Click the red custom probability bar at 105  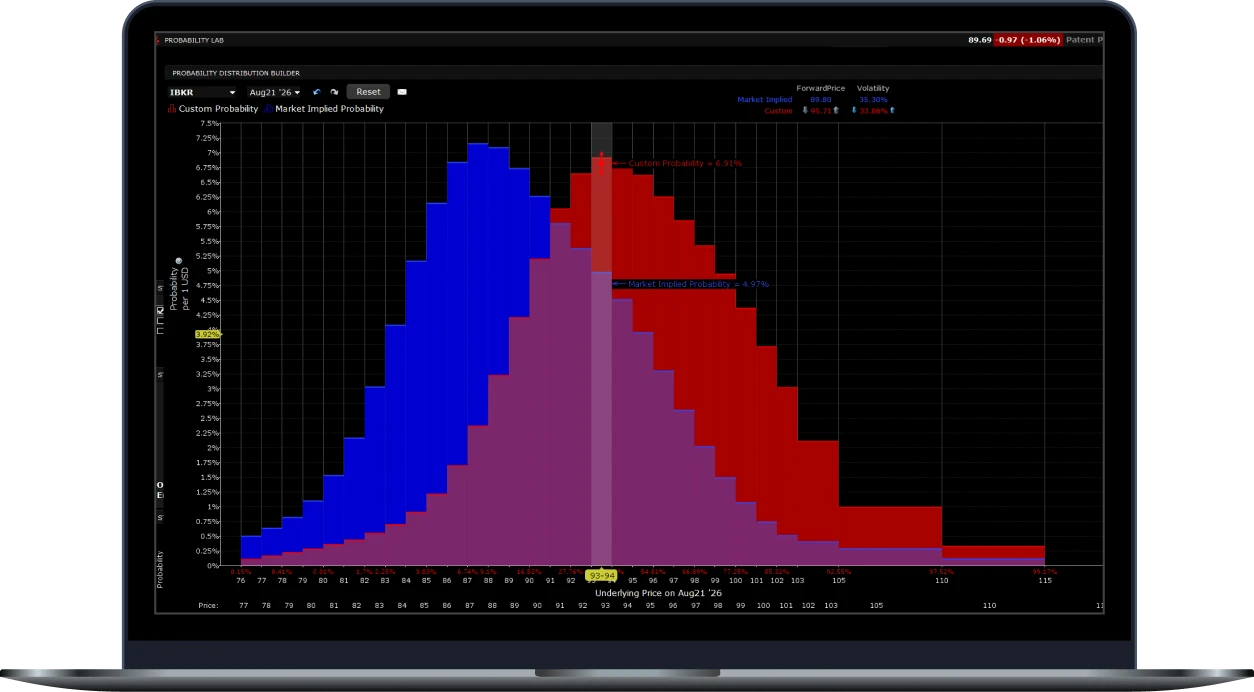click(x=890, y=526)
